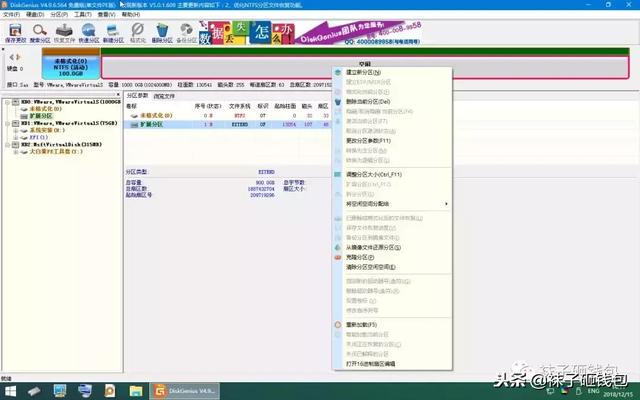
Task: Collapse the HD0 VMware disk tree node
Action: pyautogui.click(x=7, y=102)
